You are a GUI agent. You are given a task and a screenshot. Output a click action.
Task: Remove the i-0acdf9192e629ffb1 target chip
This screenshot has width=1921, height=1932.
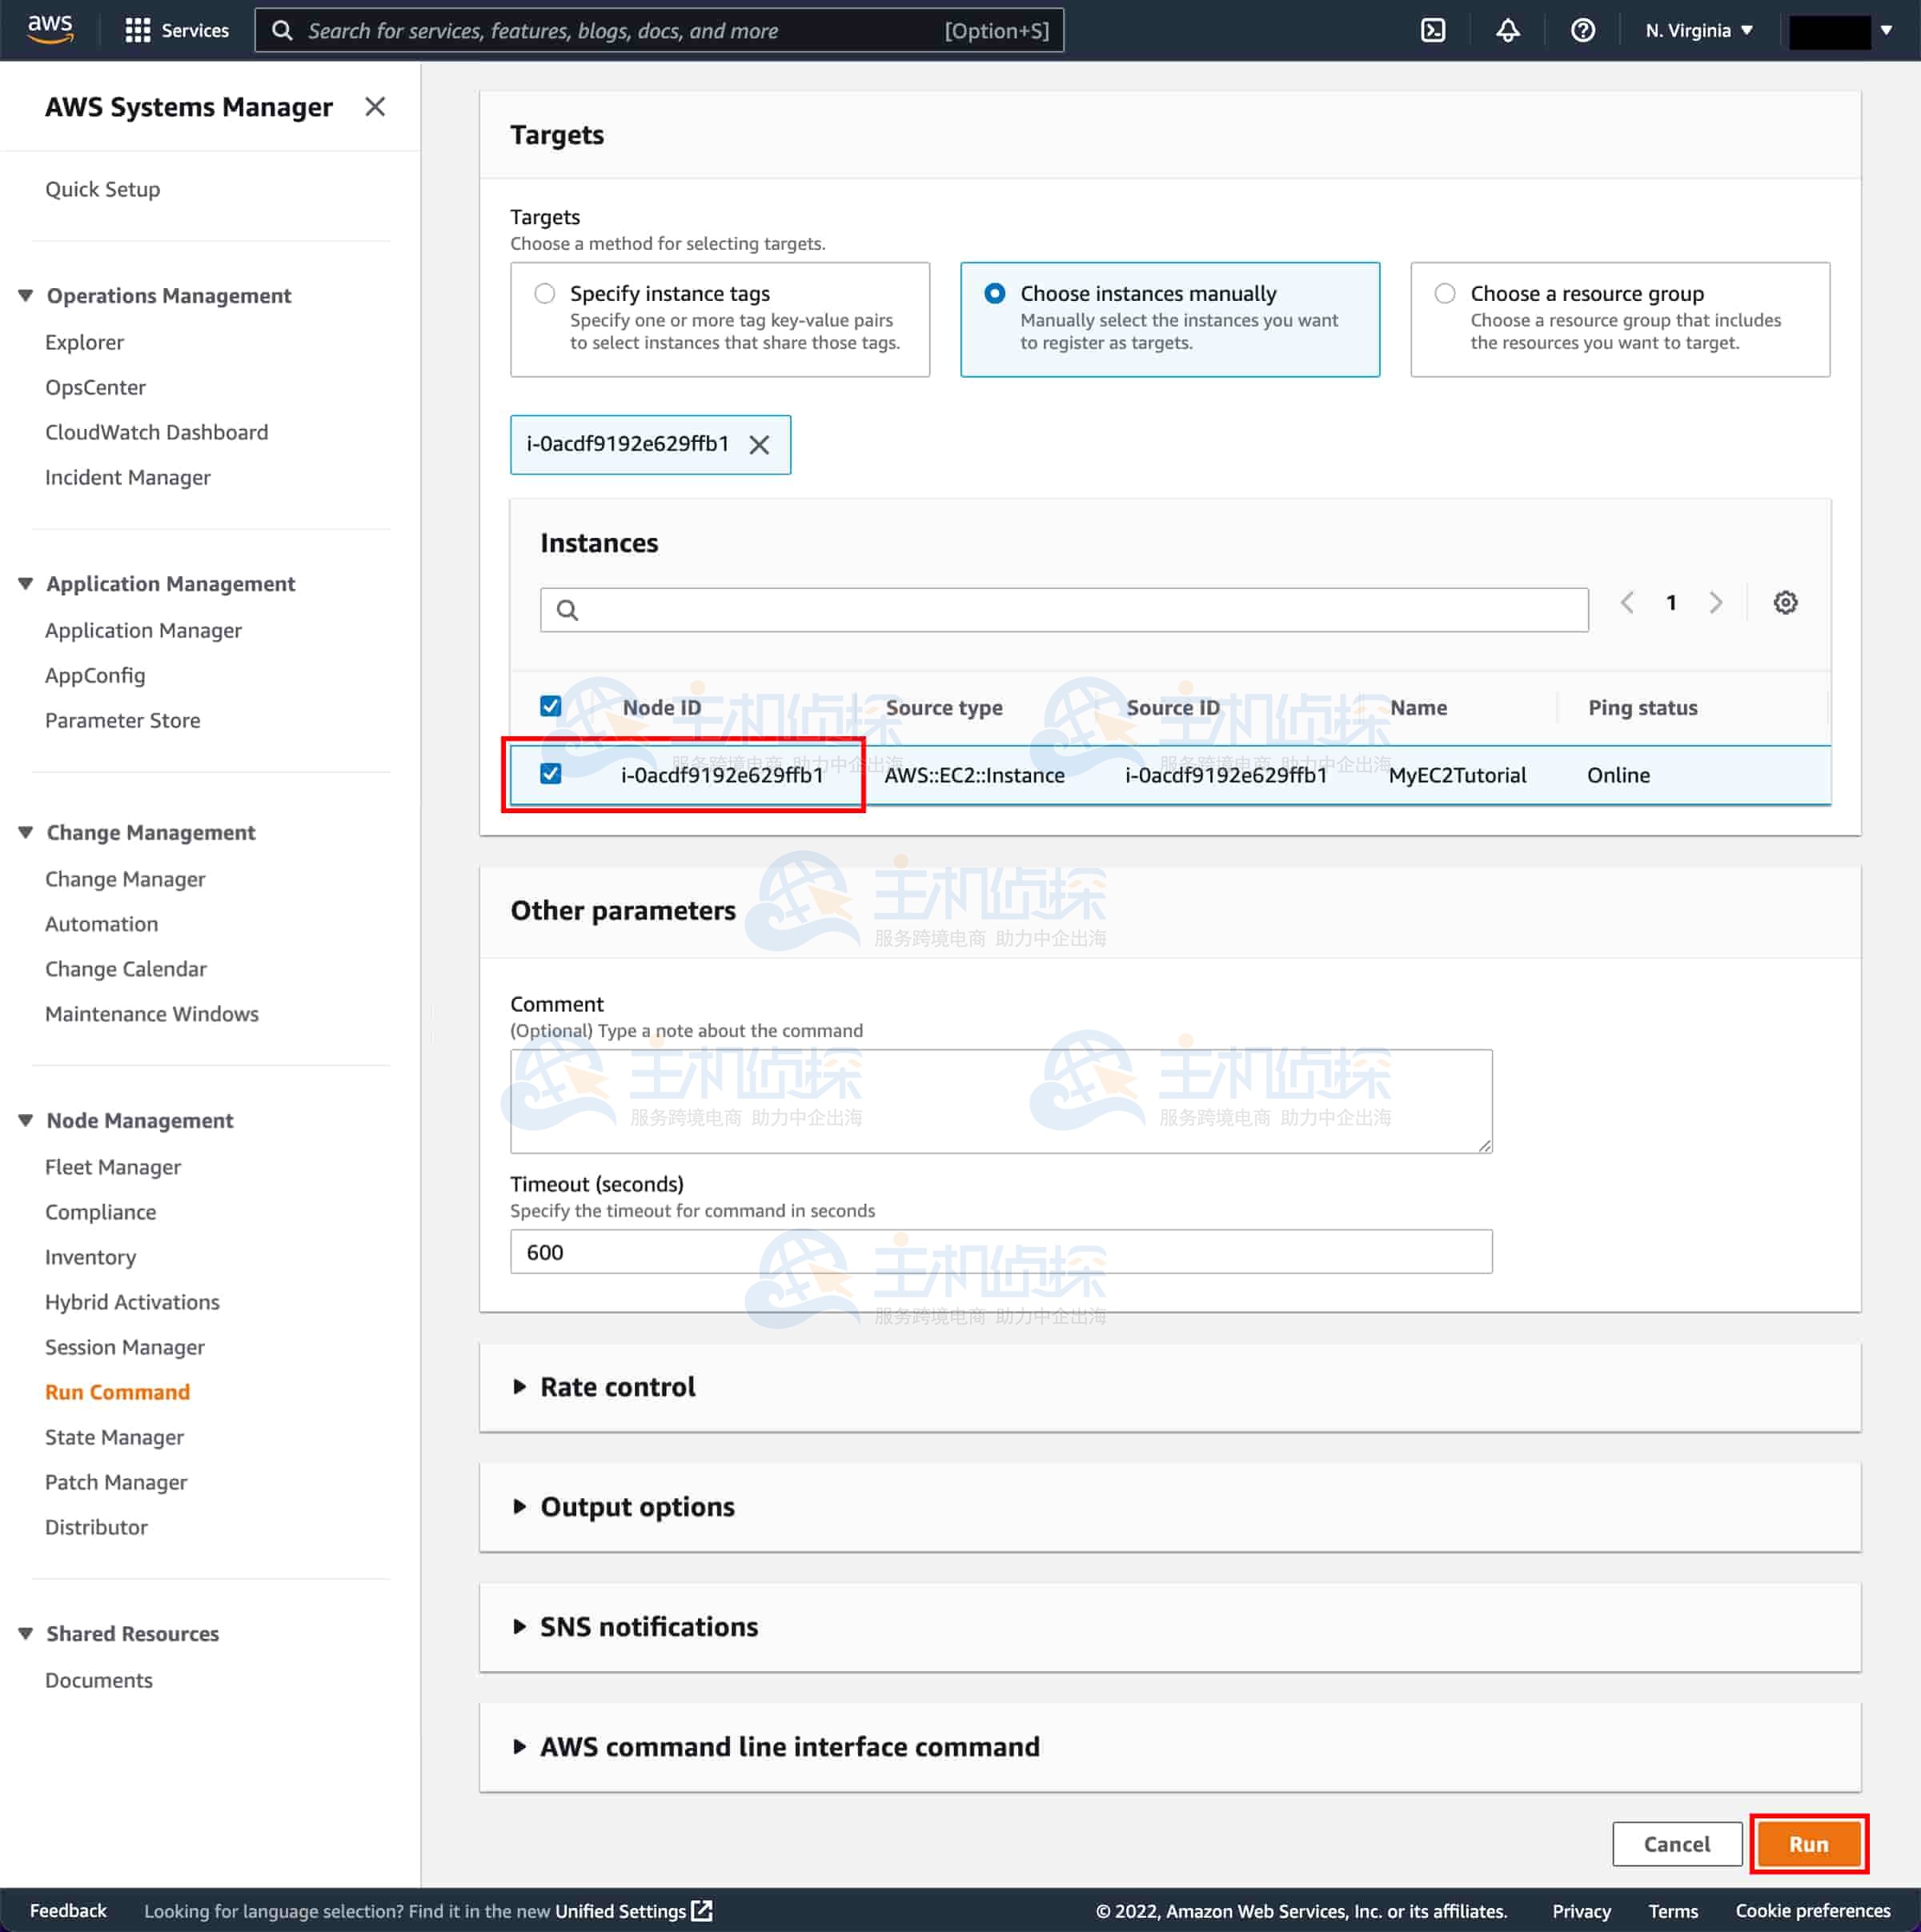click(x=759, y=445)
